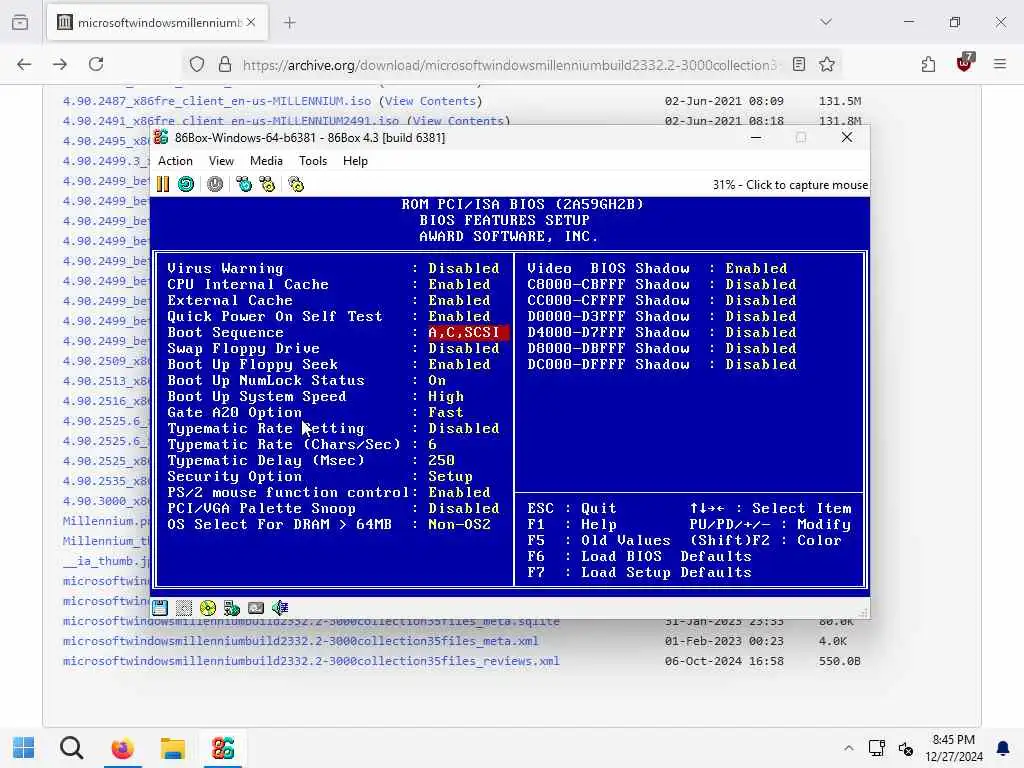This screenshot has width=1024, height=768.
Task: Open Firefox View icon at top-left
Action: 20,22
